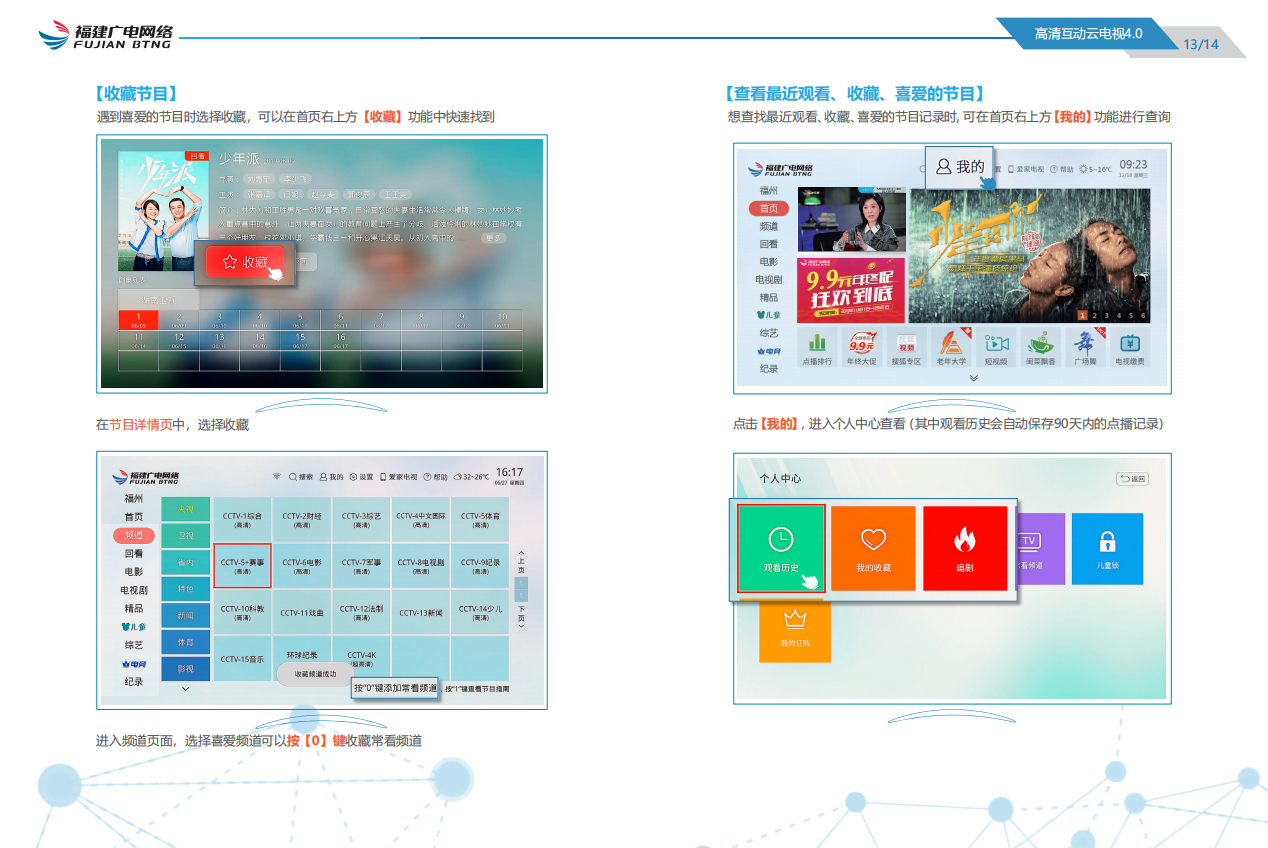Image resolution: width=1268 pixels, height=848 pixels.
Task: Expand channel categories chevron below 影视
Action: [x=185, y=689]
